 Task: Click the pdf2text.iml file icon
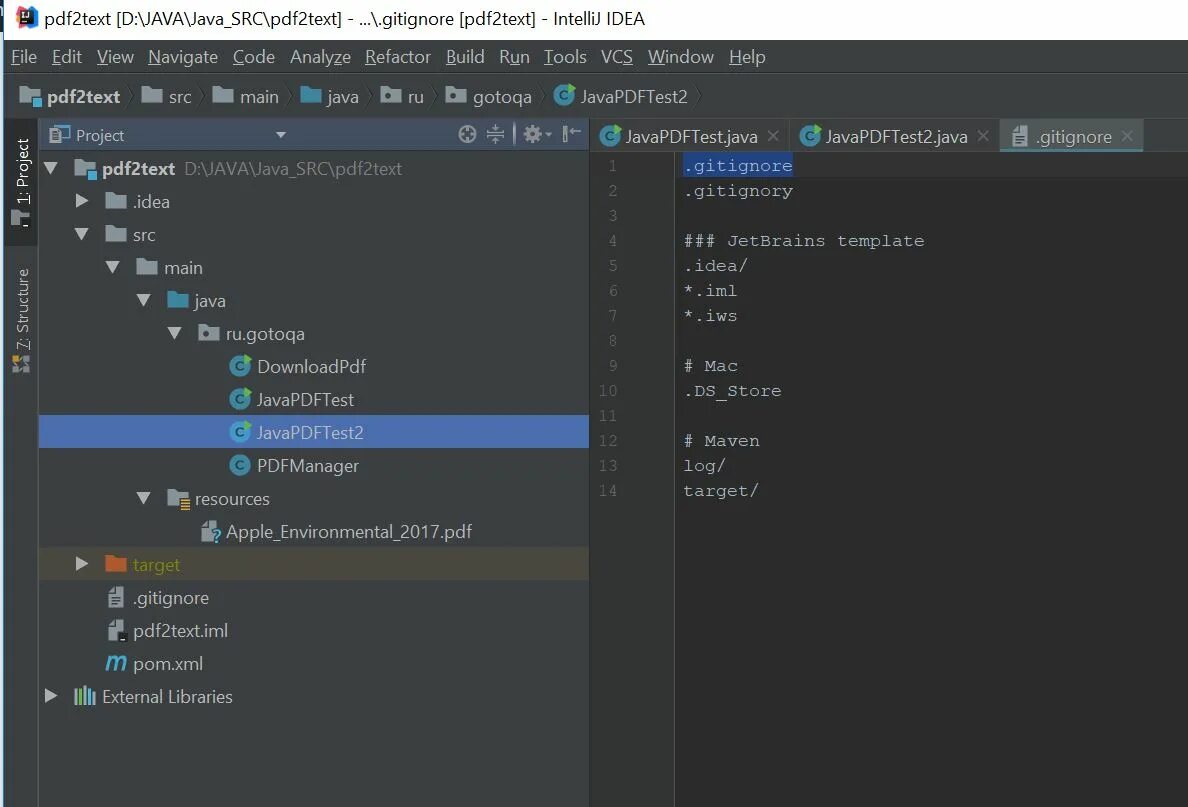tap(116, 630)
